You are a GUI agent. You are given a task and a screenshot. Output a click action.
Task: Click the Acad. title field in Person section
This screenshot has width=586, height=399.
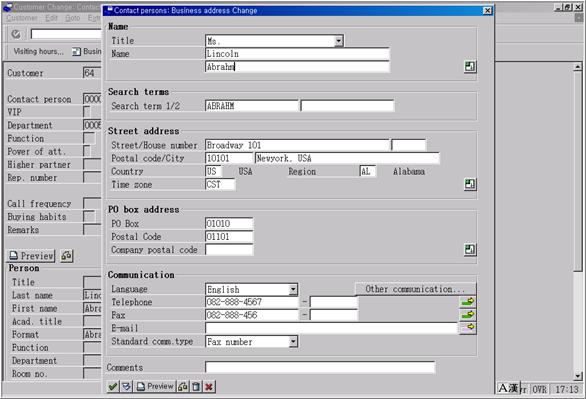point(92,321)
